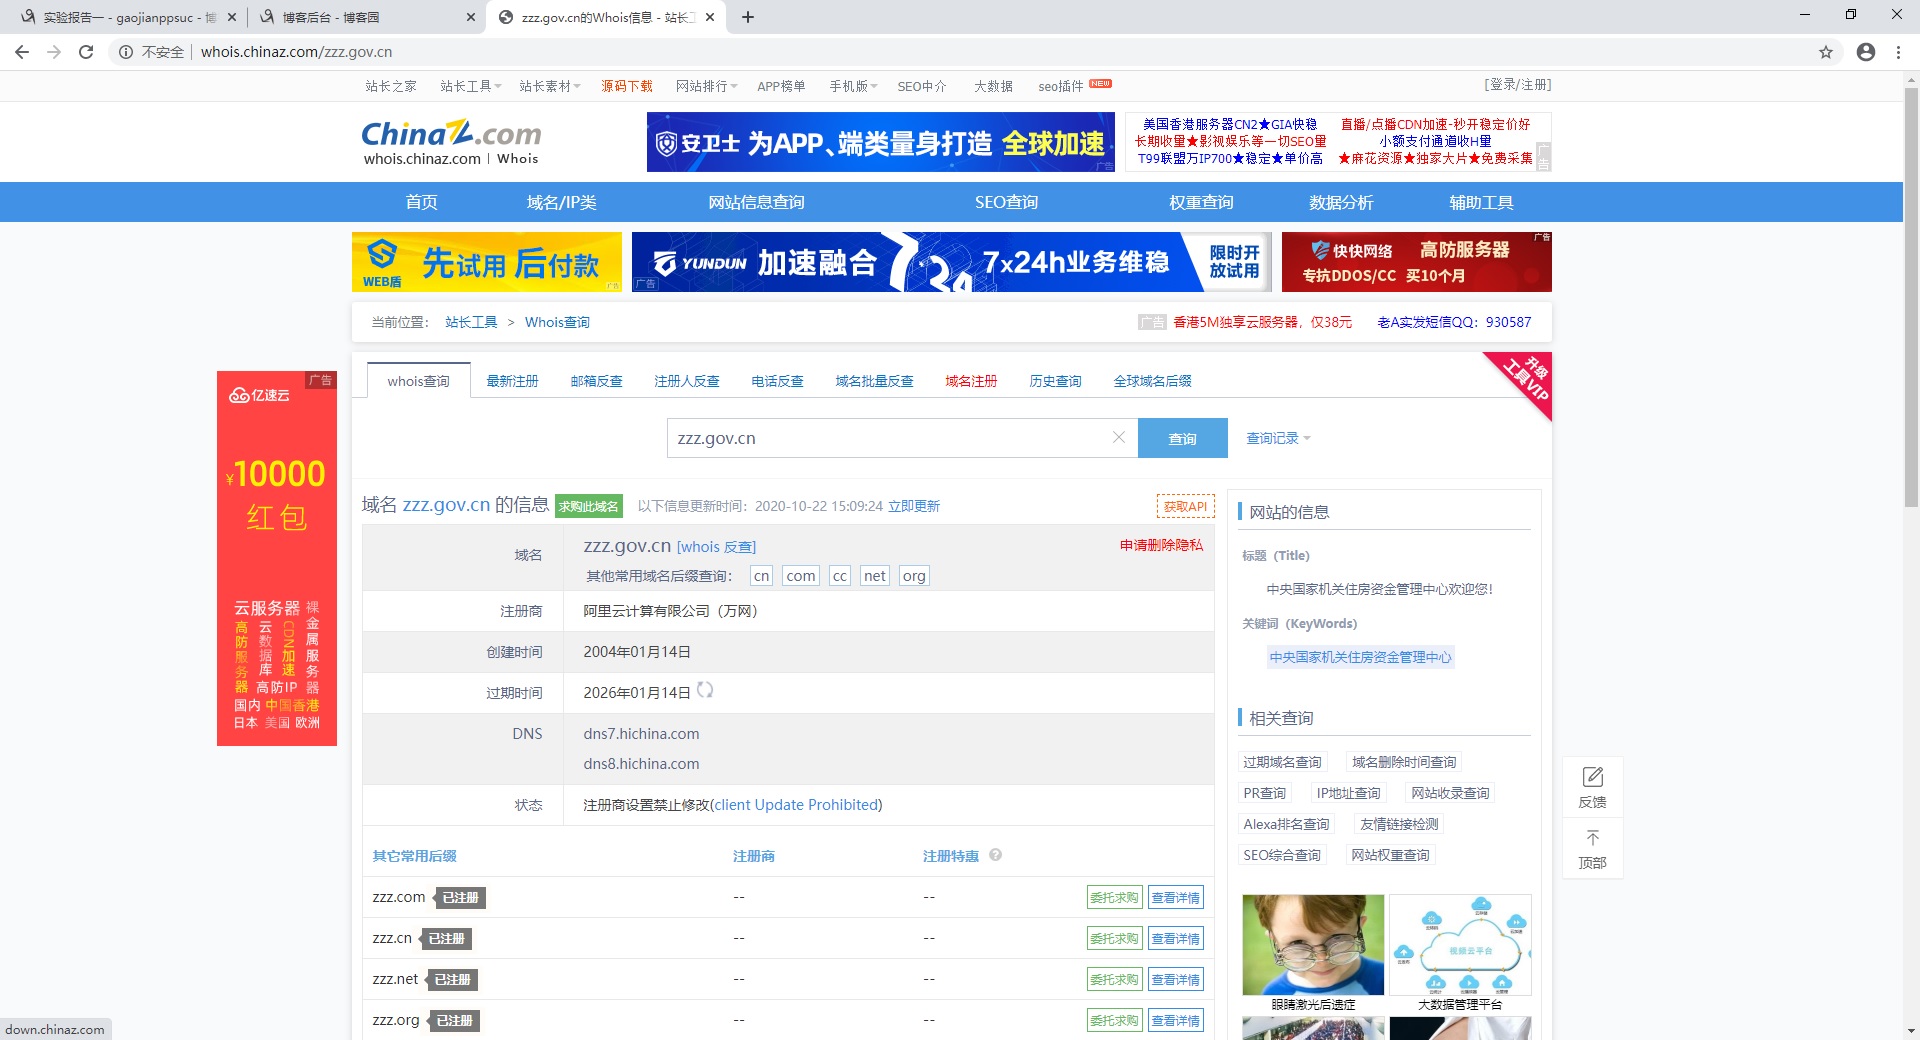Click the browser forward arrow
1920x1040 pixels.
(54, 52)
